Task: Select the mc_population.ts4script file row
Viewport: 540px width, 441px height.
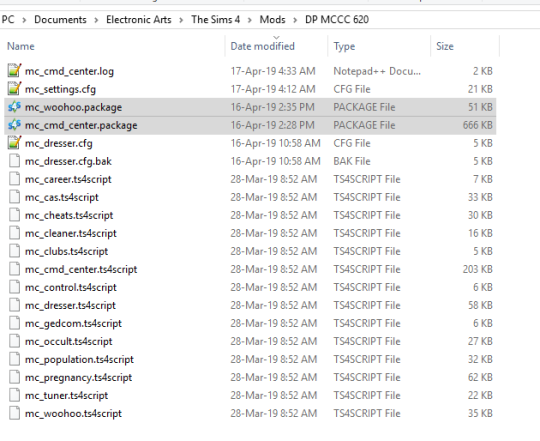Action: point(250,359)
